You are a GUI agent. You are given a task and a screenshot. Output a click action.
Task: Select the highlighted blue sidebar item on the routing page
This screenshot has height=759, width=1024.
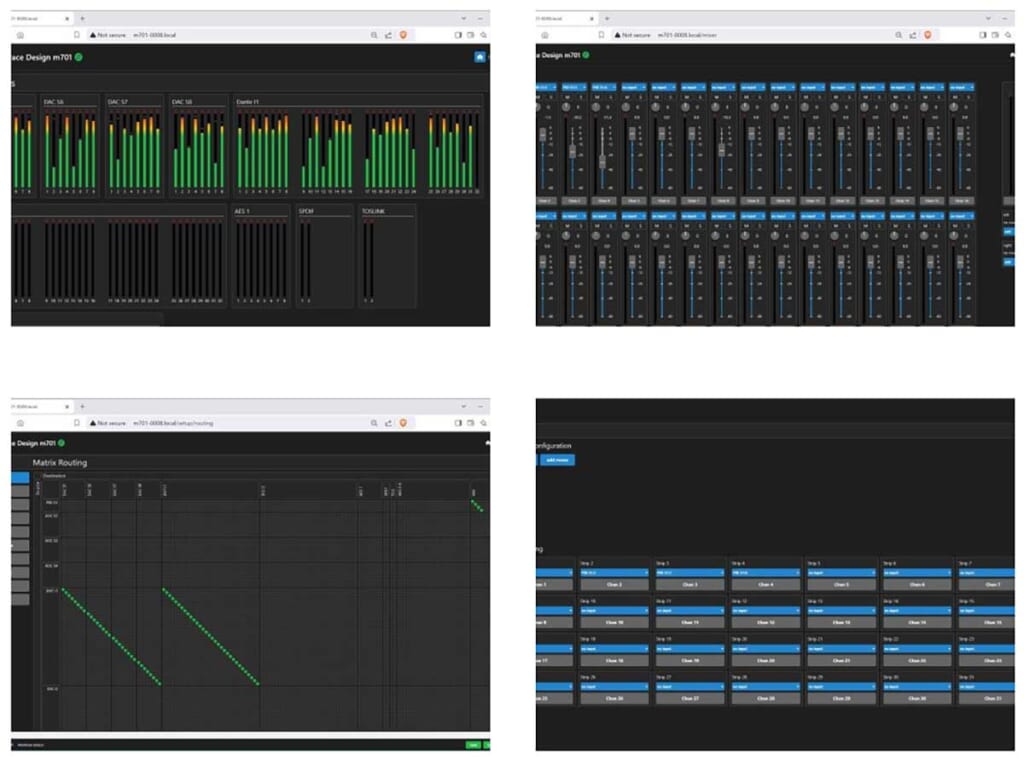(x=20, y=478)
